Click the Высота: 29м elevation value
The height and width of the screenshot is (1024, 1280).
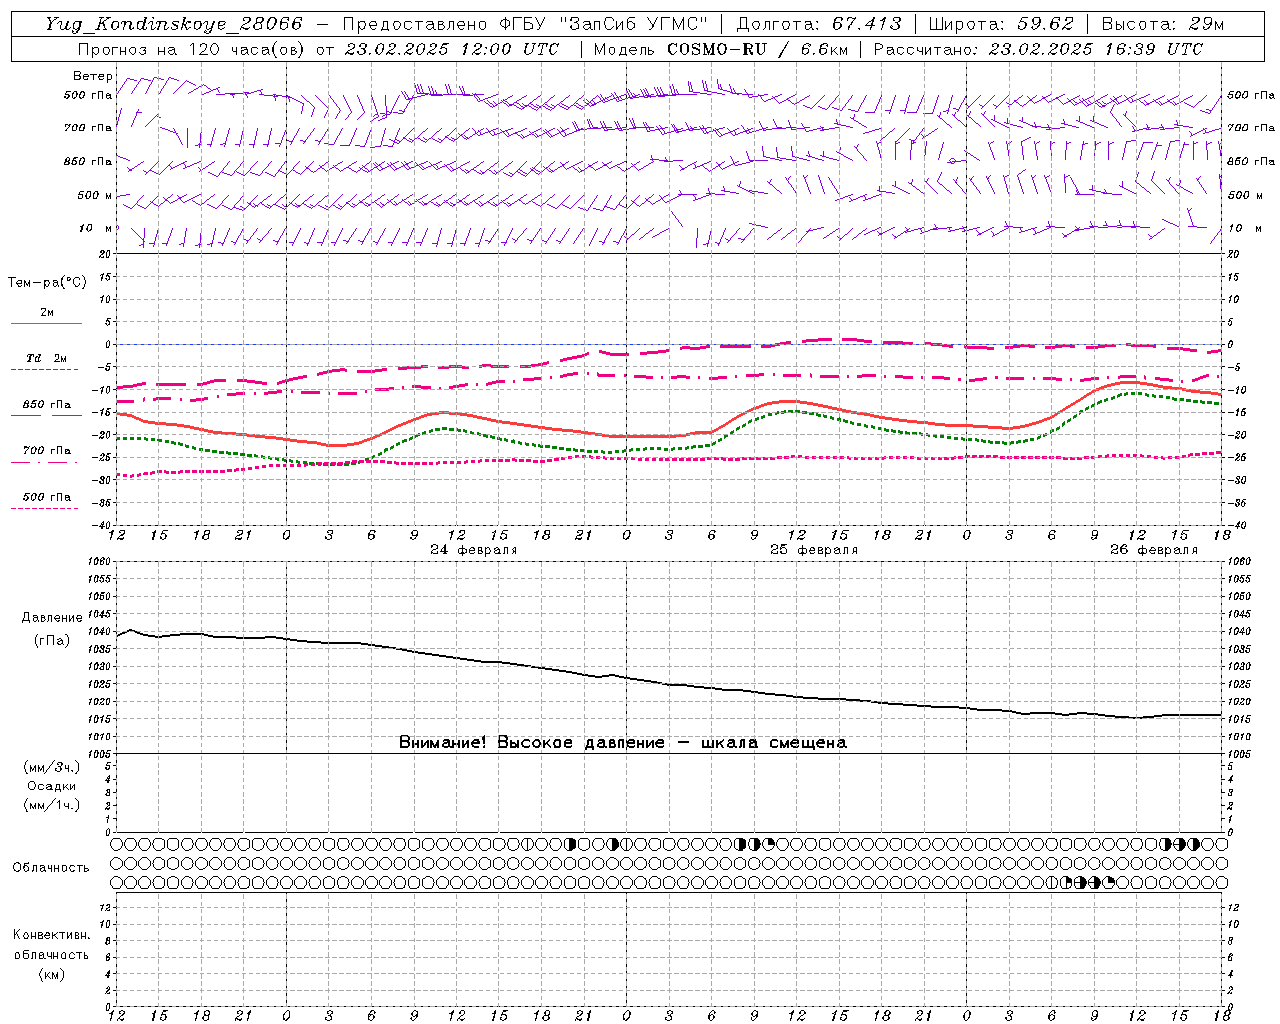pos(1163,23)
